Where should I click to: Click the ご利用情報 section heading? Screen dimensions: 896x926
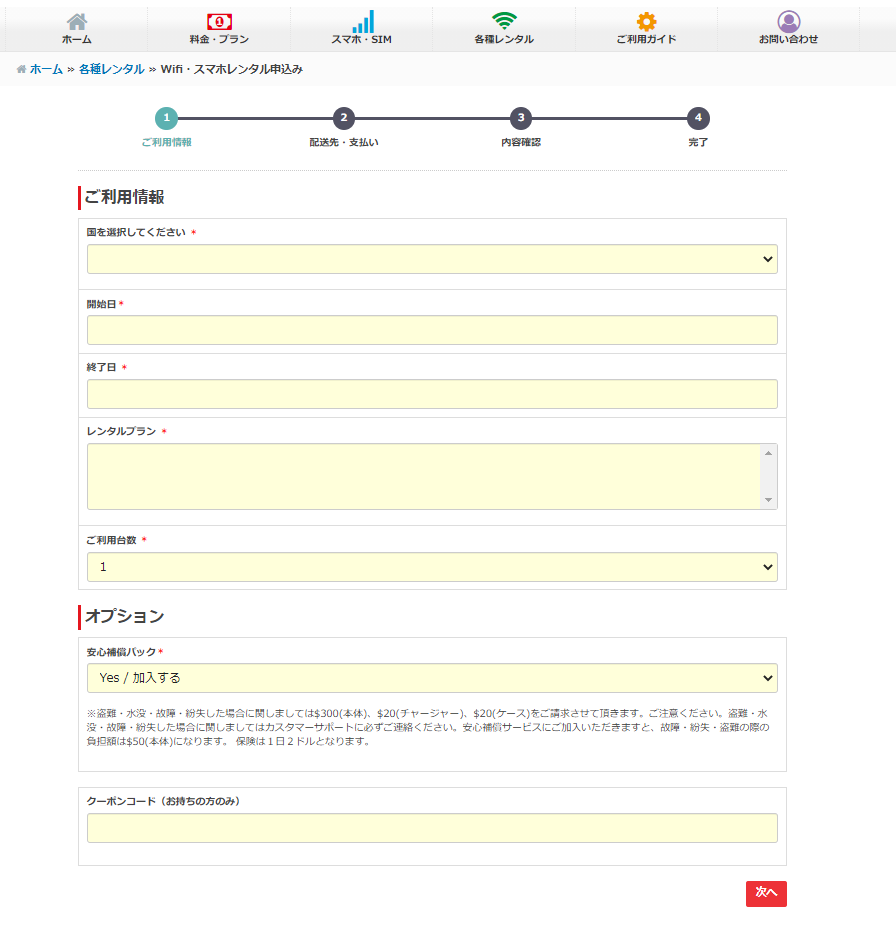(x=124, y=197)
